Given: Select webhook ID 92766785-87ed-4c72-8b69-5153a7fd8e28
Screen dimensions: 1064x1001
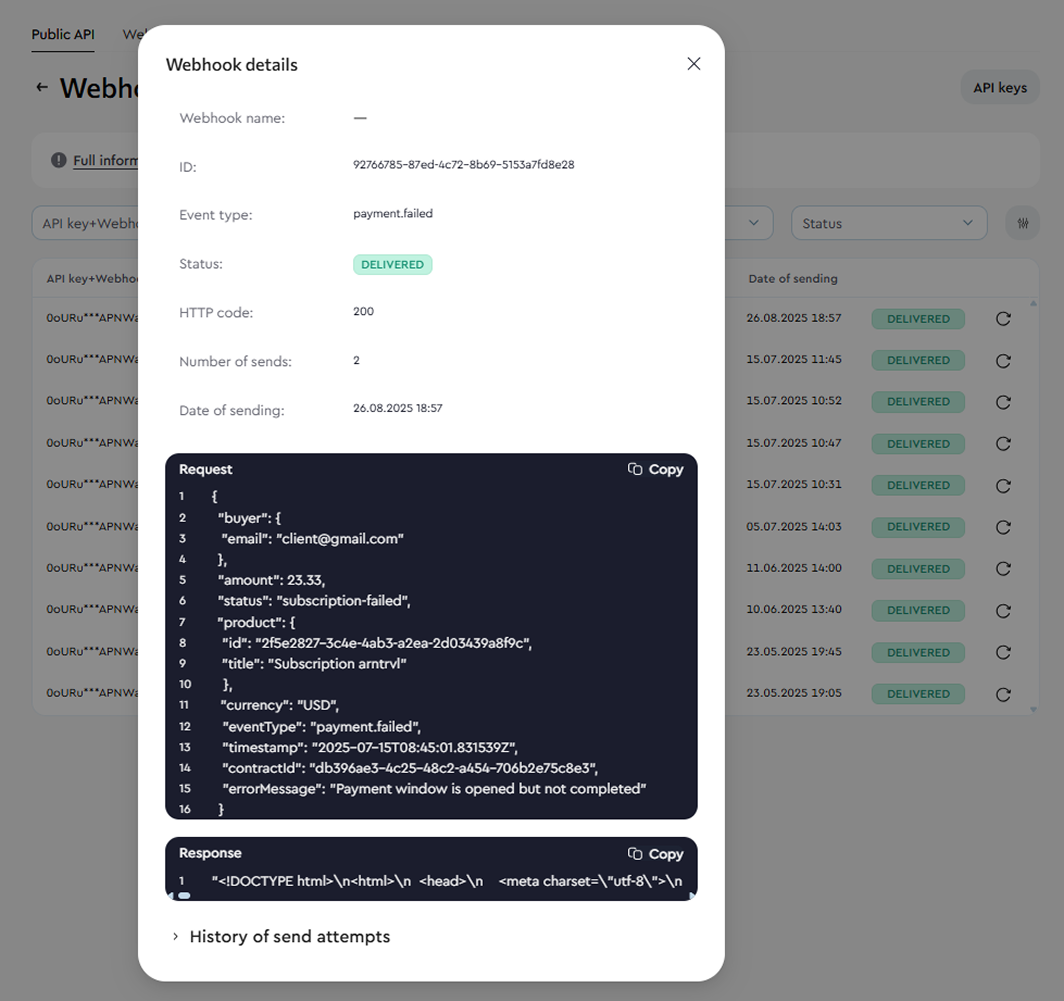Looking at the screenshot, I should click(x=463, y=165).
